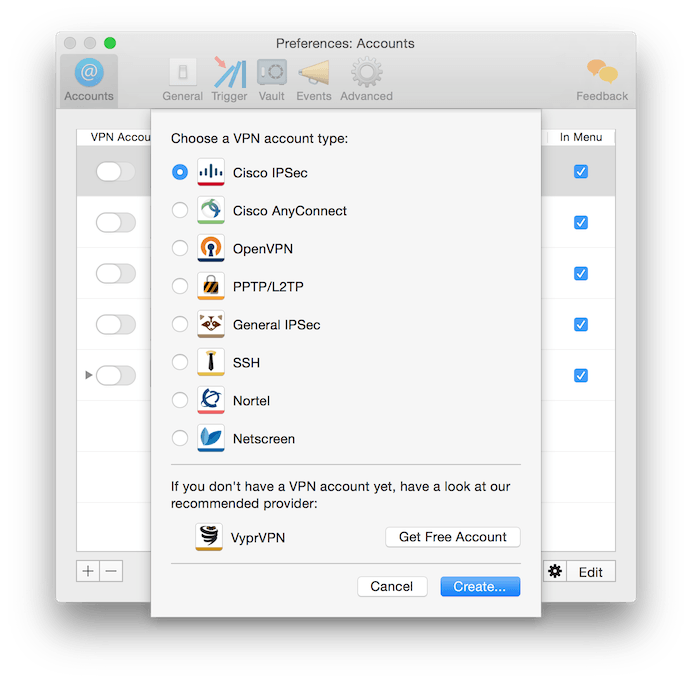Click the General IPSec raccoon icon
This screenshot has width=692, height=682.
pos(211,324)
